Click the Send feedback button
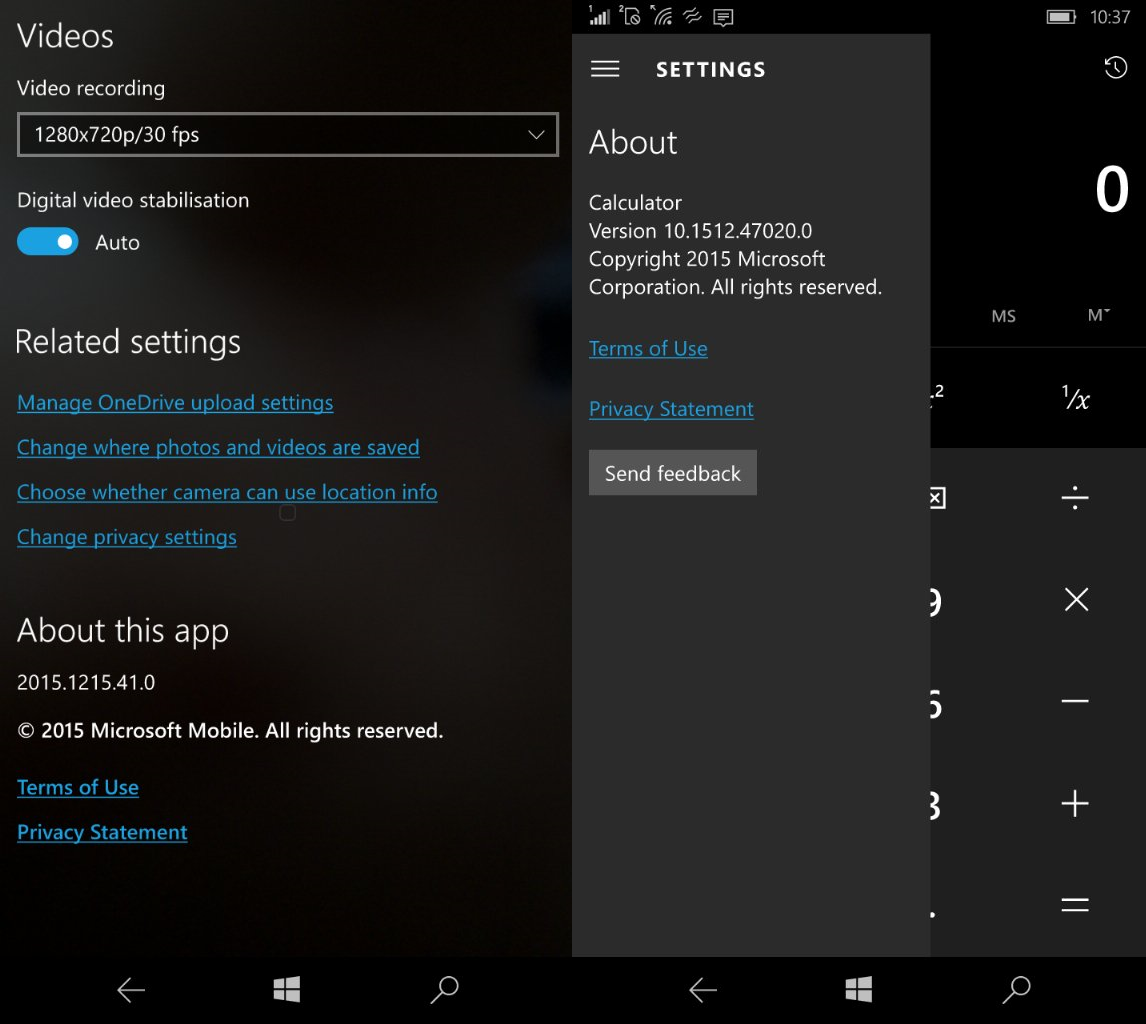 point(672,473)
